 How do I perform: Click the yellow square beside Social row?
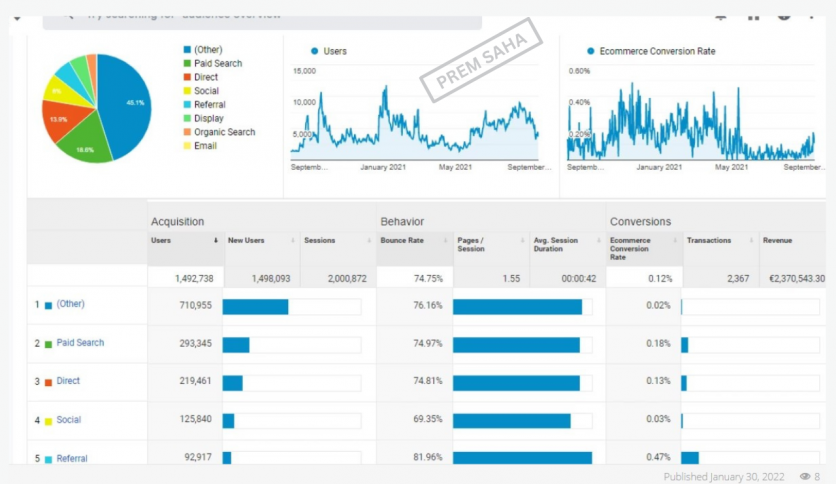tap(48, 421)
